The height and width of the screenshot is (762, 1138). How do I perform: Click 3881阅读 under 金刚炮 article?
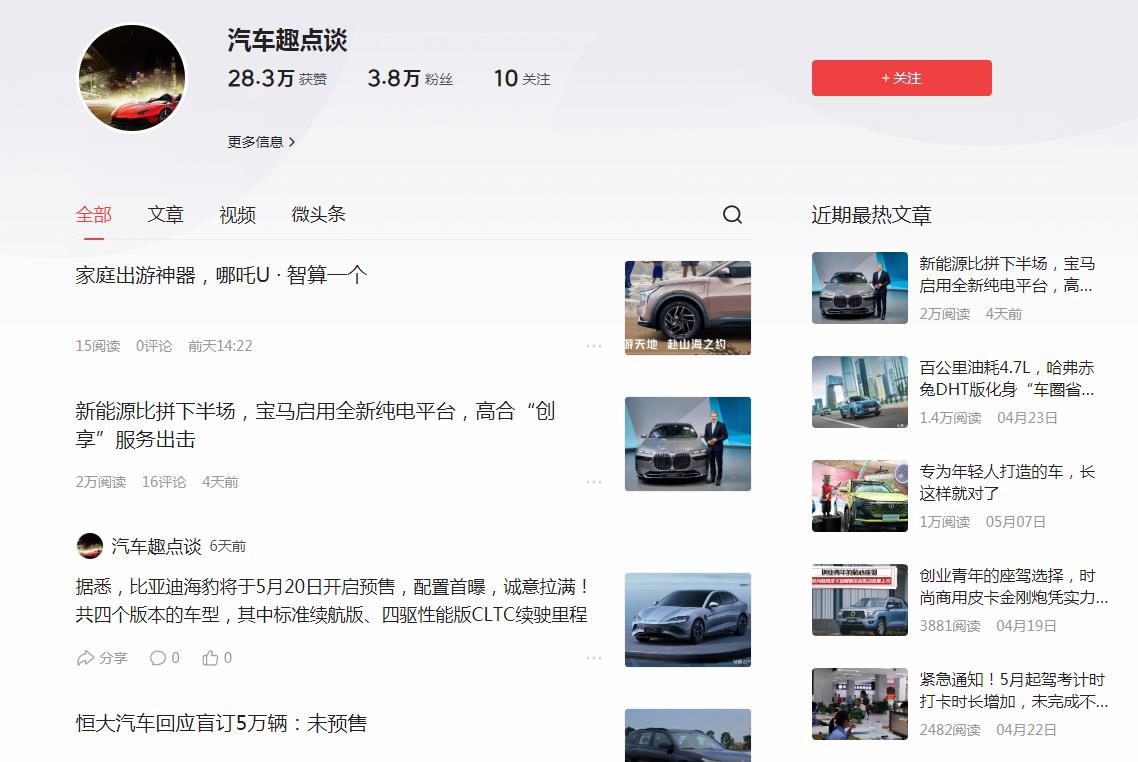coord(950,626)
